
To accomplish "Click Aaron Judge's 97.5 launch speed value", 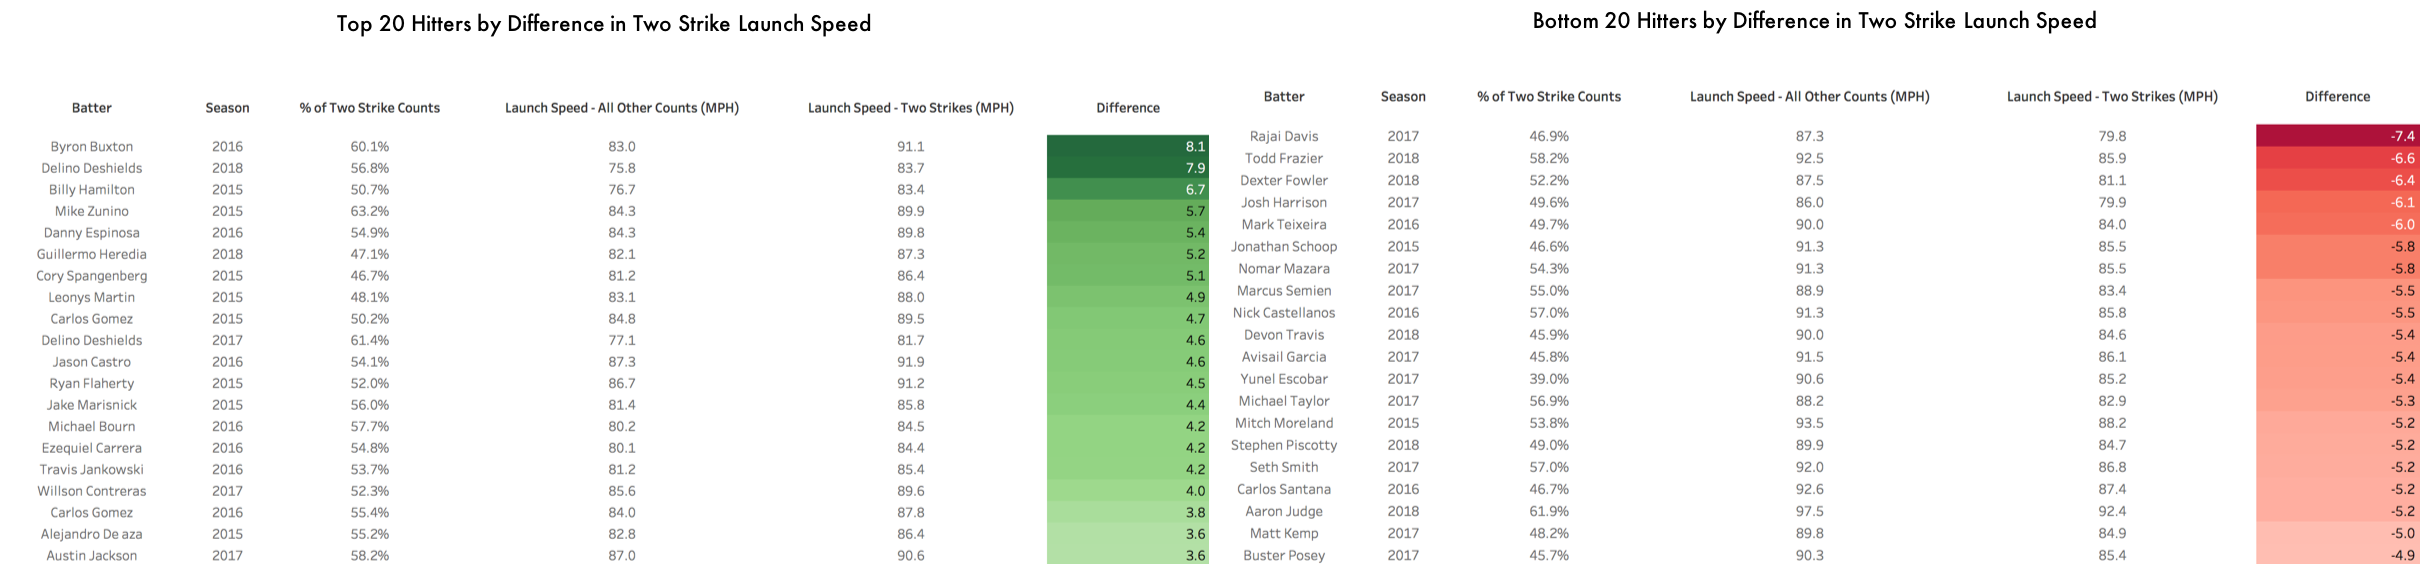I will [x=1809, y=511].
